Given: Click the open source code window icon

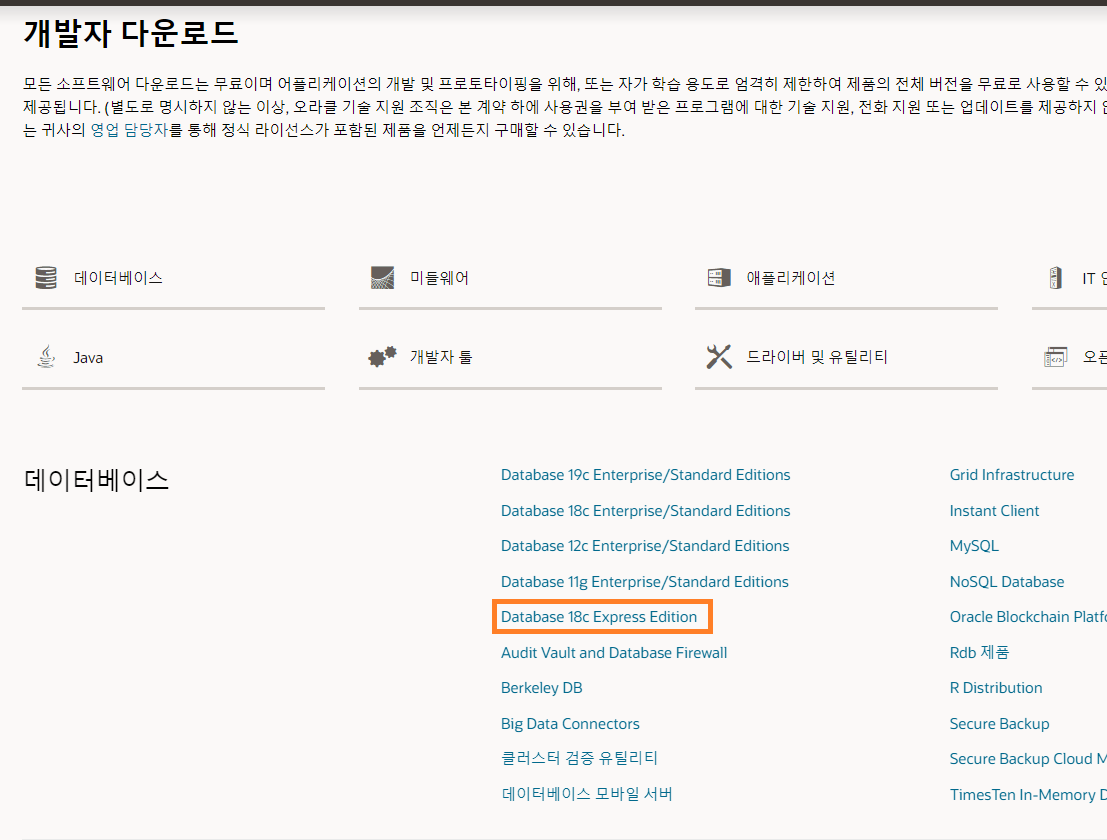Looking at the screenshot, I should pyautogui.click(x=1055, y=357).
